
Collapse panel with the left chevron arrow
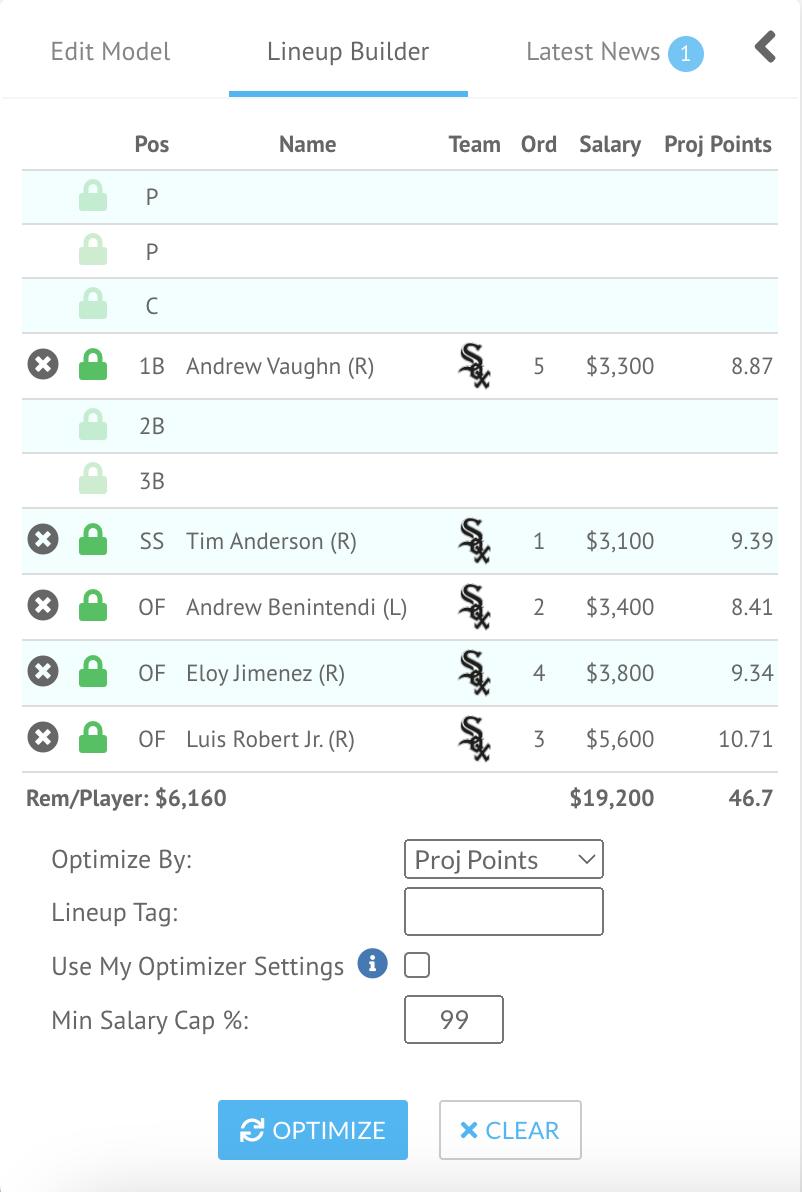click(x=765, y=47)
